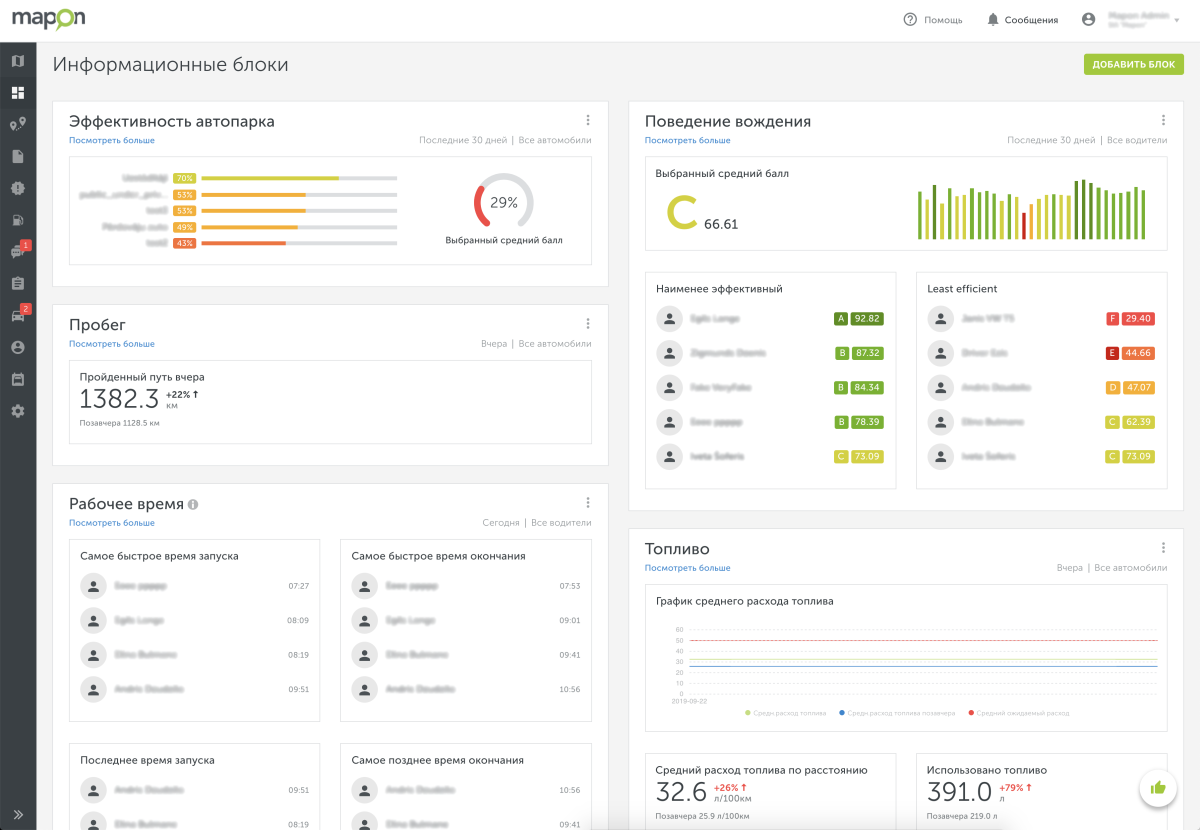1200x830 pixels.
Task: Click the ДОБАВИТЬ БЛОК button
Action: click(x=1133, y=64)
